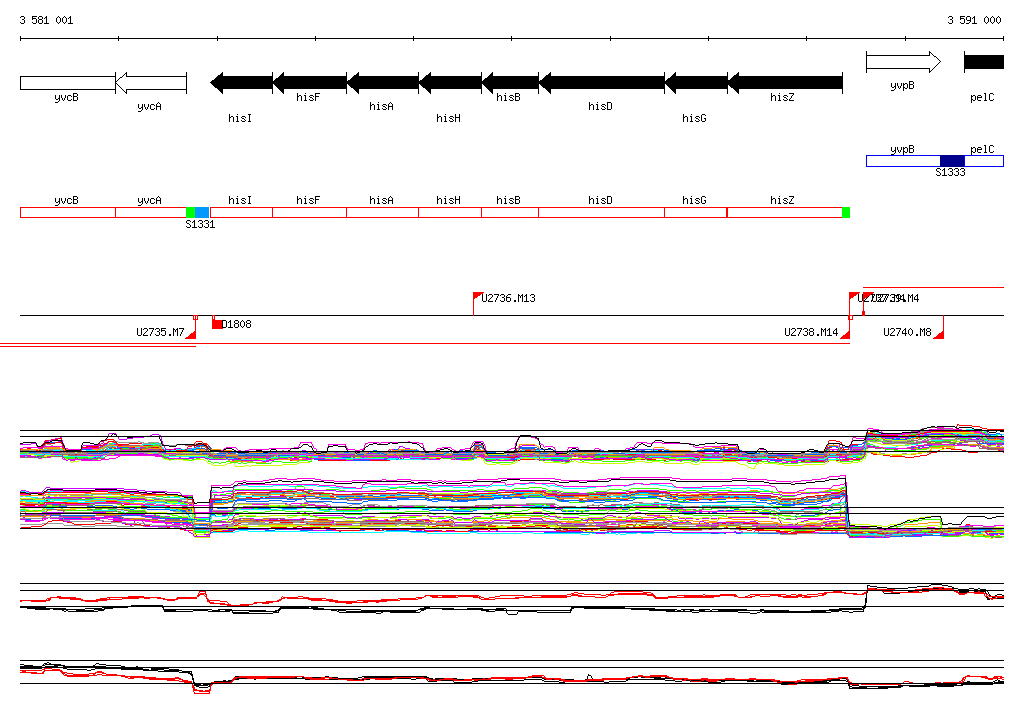Image resolution: width=1024 pixels, height=714 pixels.
Task: Select the hisF segment in red track
Action: click(x=310, y=212)
